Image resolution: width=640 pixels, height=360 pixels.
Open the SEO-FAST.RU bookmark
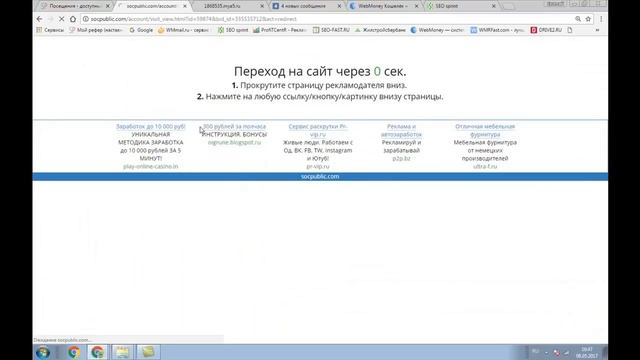tap(331, 30)
